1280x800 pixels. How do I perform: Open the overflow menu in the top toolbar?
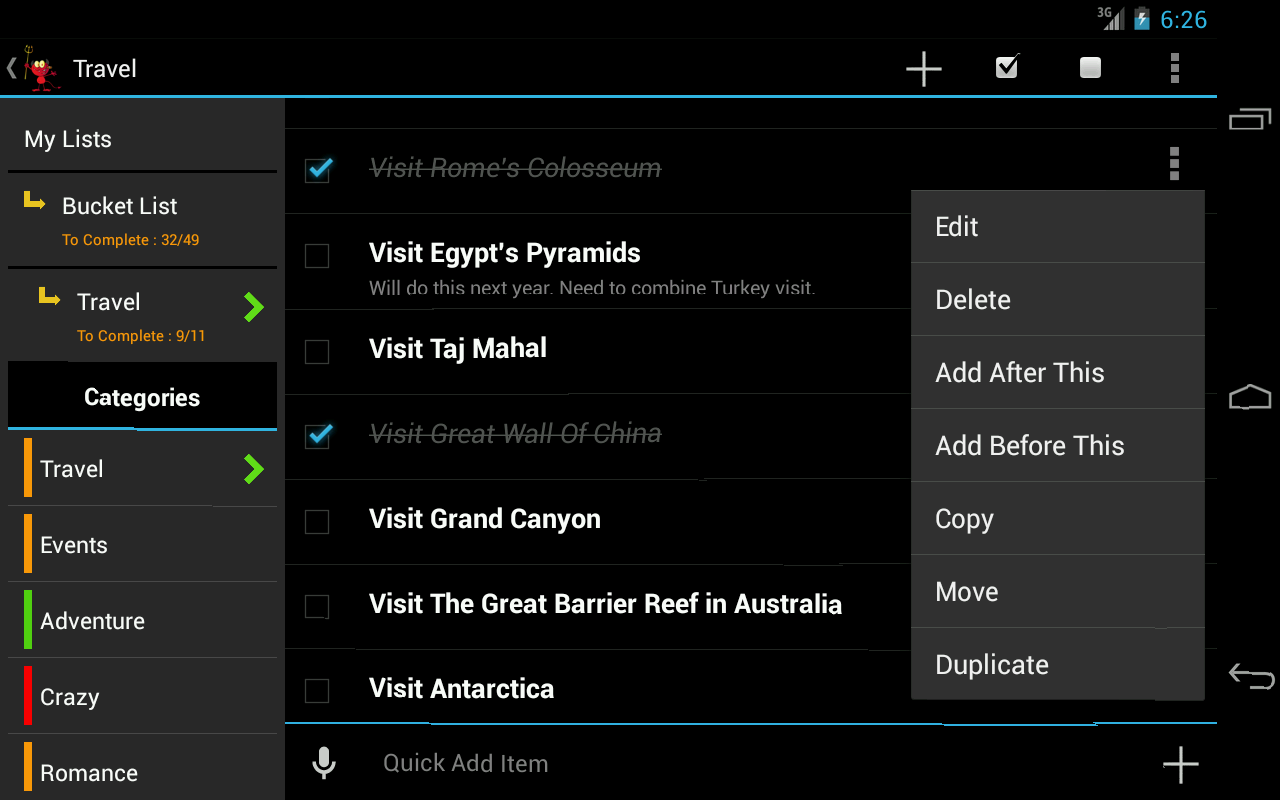click(x=1174, y=68)
